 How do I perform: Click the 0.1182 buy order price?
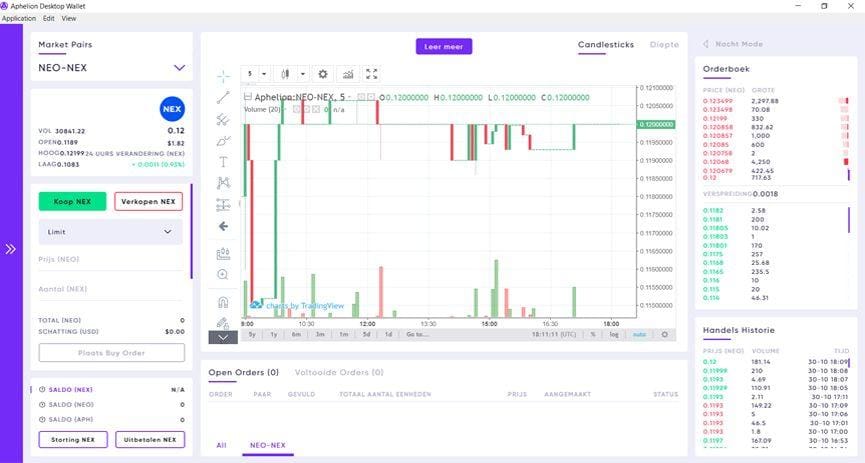click(x=713, y=210)
